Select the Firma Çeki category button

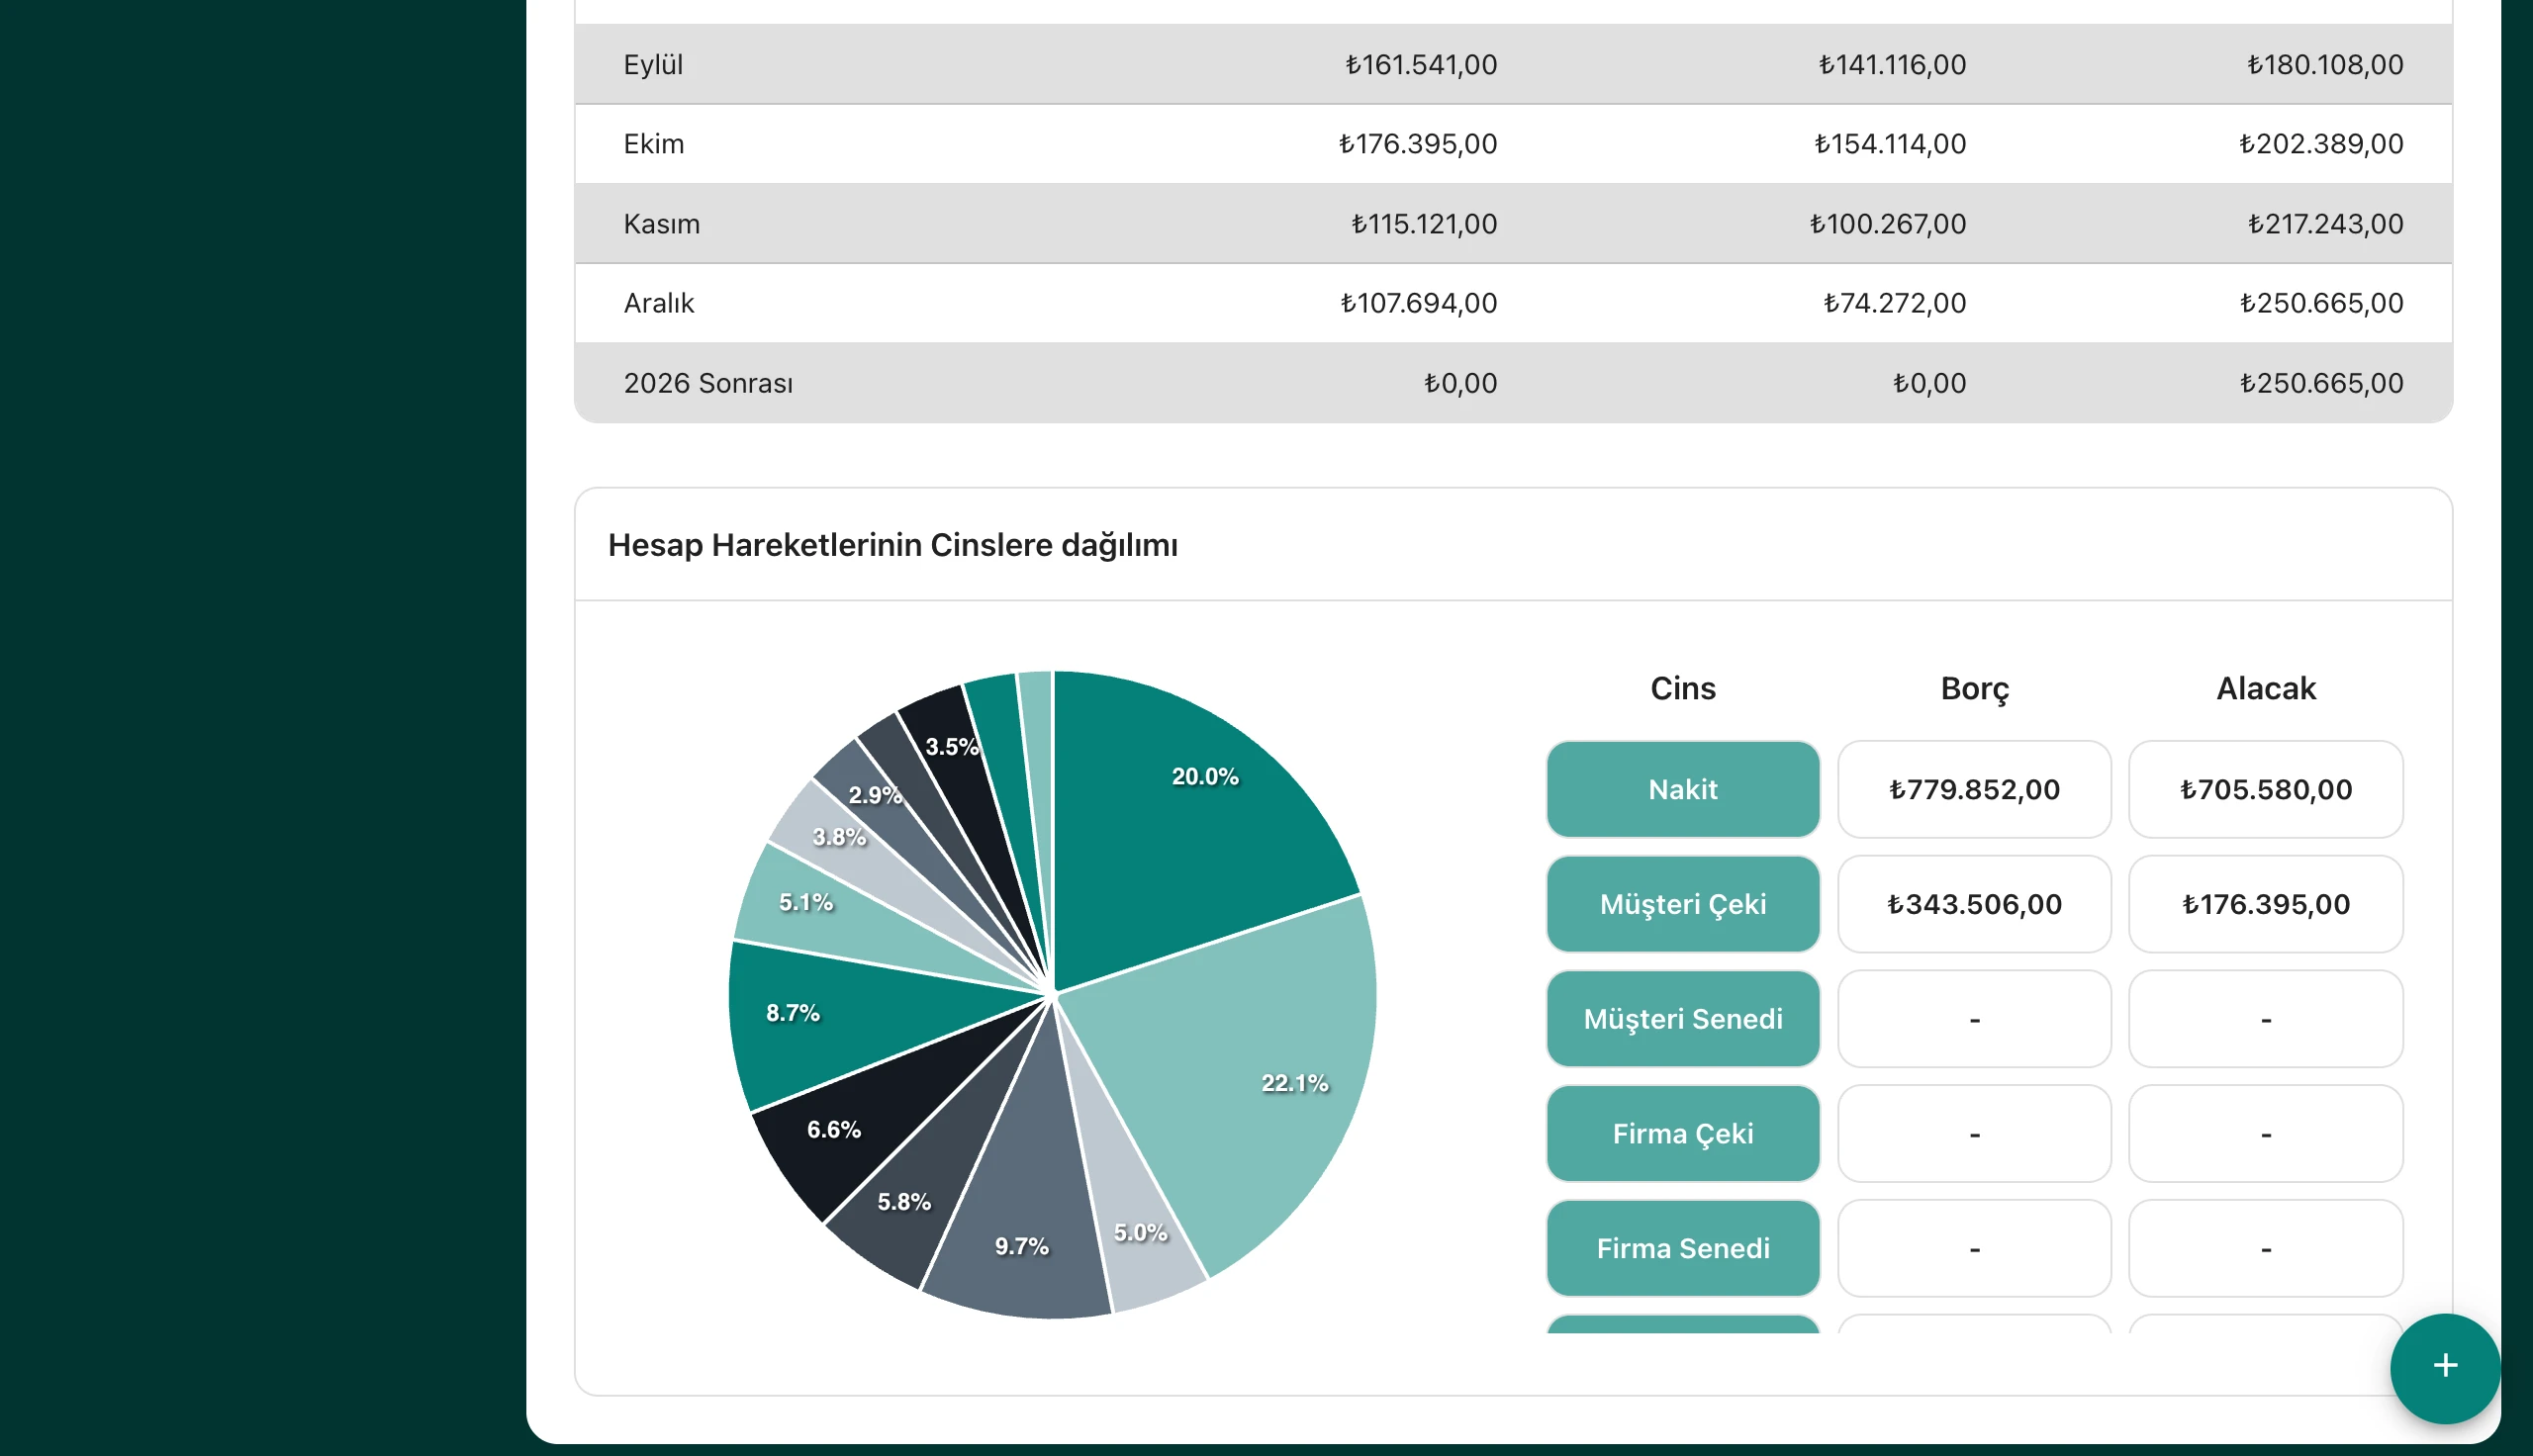(1682, 1134)
